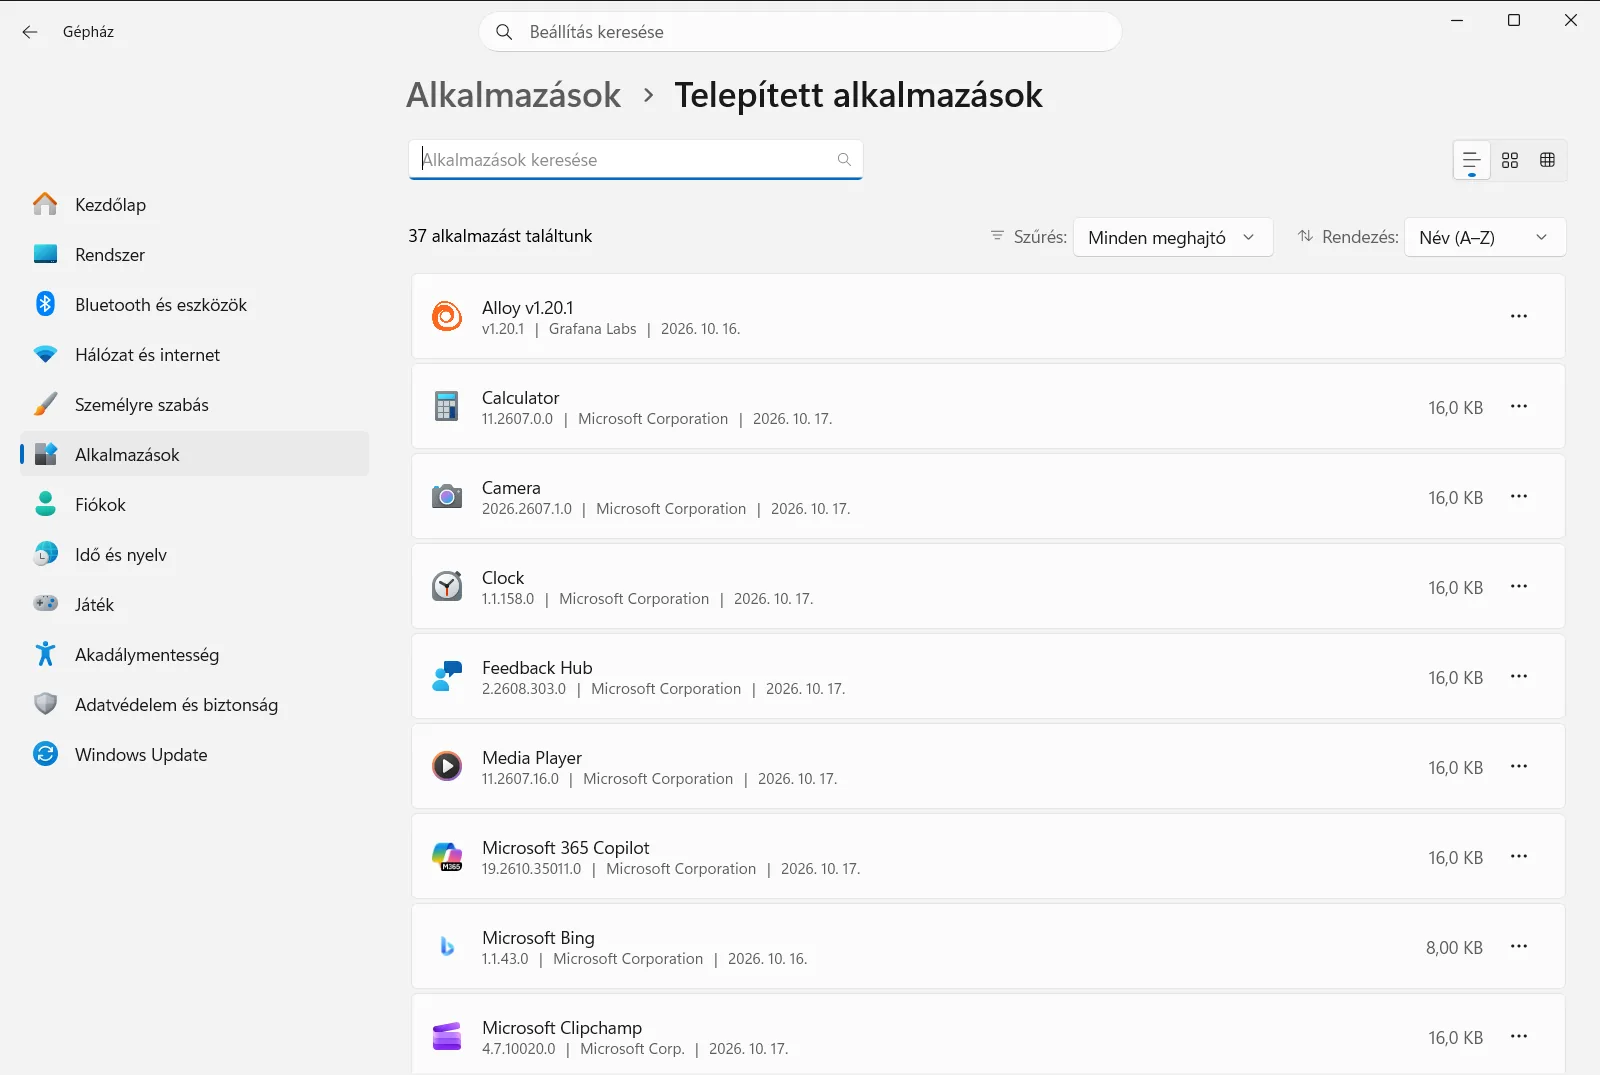Screen dimensions: 1600x1075
Task: Click the Microsoft Clipchamp app icon
Action: pyautogui.click(x=446, y=1036)
